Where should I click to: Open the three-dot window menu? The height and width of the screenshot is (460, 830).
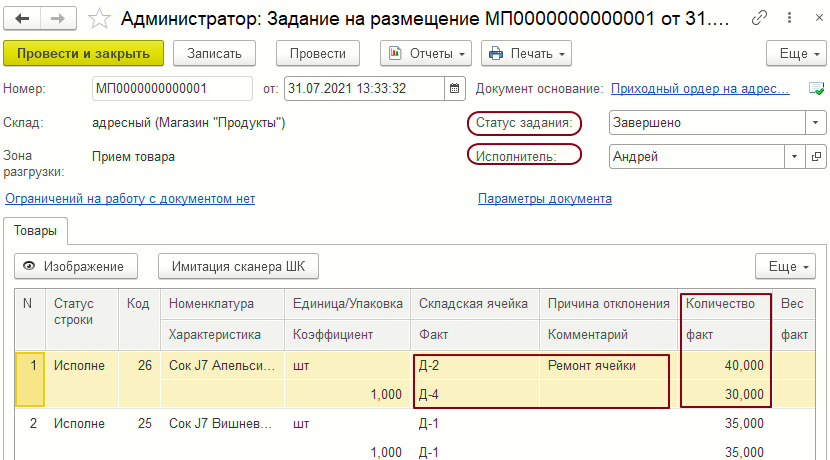[789, 19]
